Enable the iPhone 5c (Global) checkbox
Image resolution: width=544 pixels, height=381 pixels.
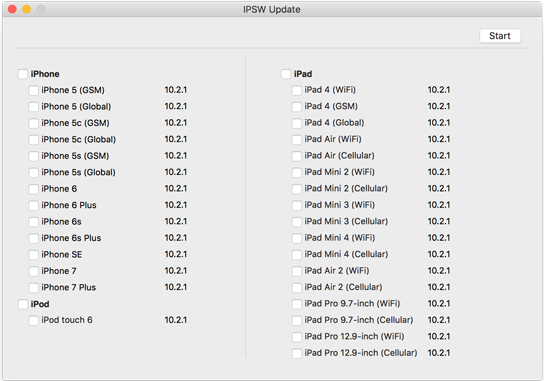34,140
